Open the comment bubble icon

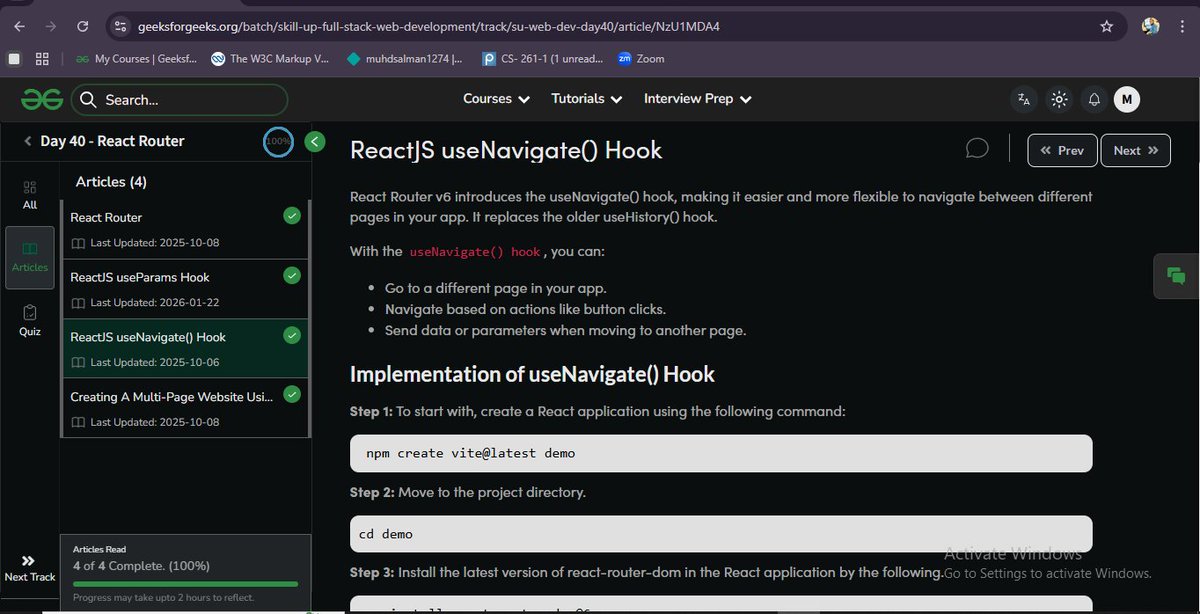977,150
